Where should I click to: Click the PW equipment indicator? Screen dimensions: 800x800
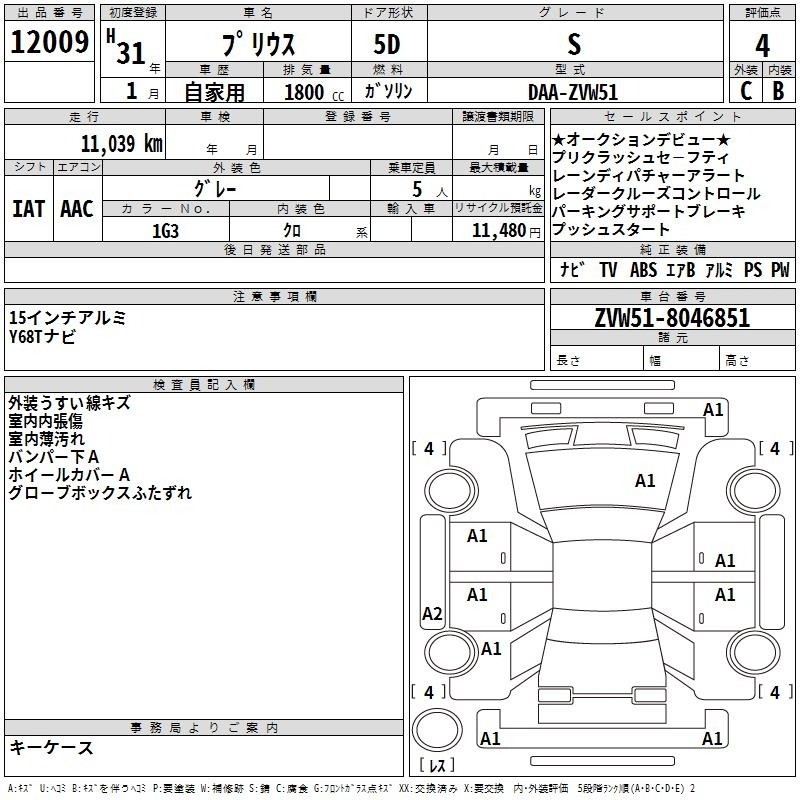780,270
